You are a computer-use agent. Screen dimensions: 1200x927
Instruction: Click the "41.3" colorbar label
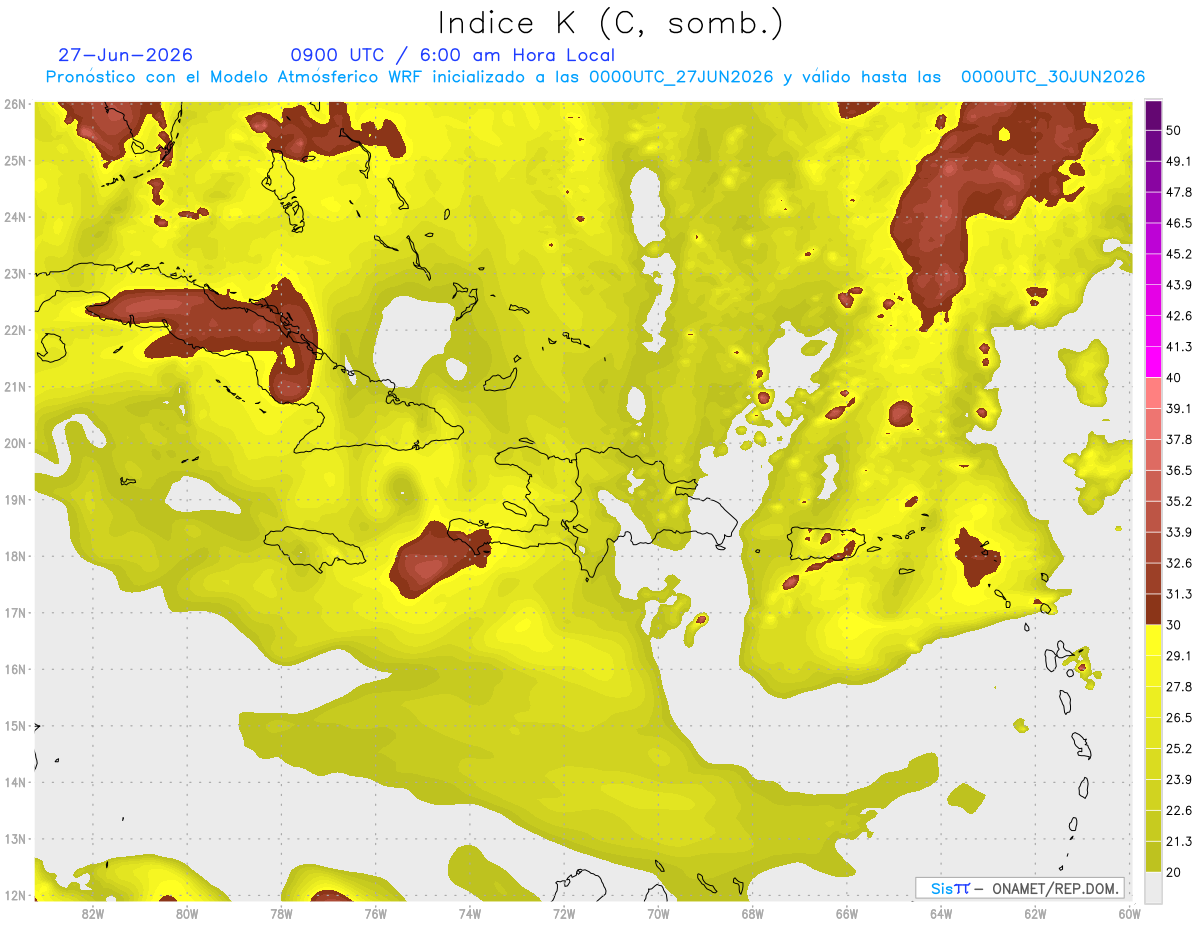coord(1179,347)
